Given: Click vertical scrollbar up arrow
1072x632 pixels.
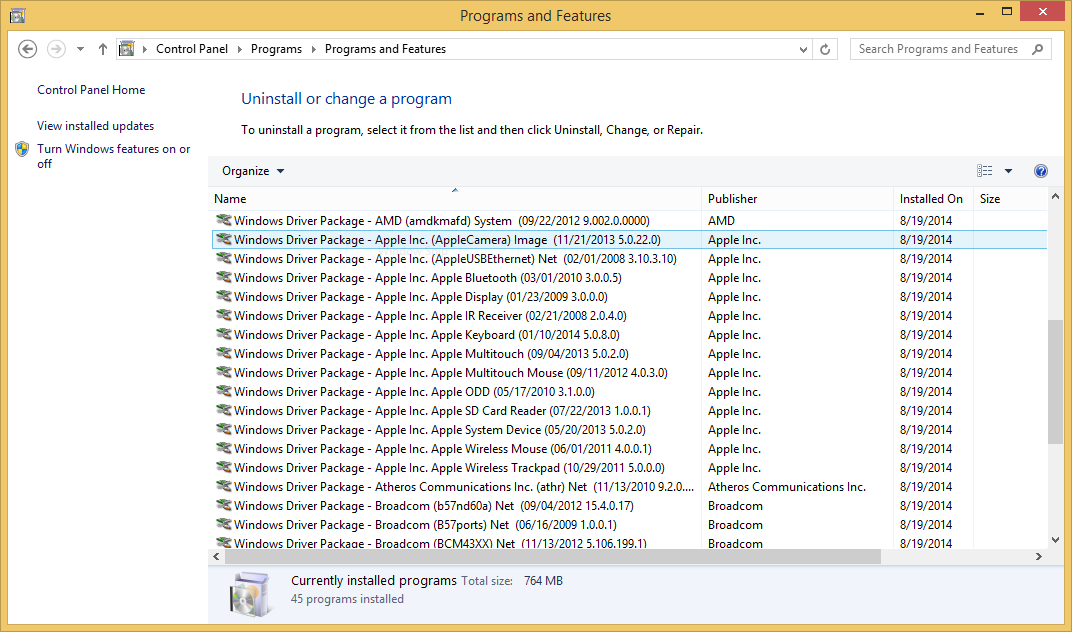Looking at the screenshot, I should pos(1055,197).
